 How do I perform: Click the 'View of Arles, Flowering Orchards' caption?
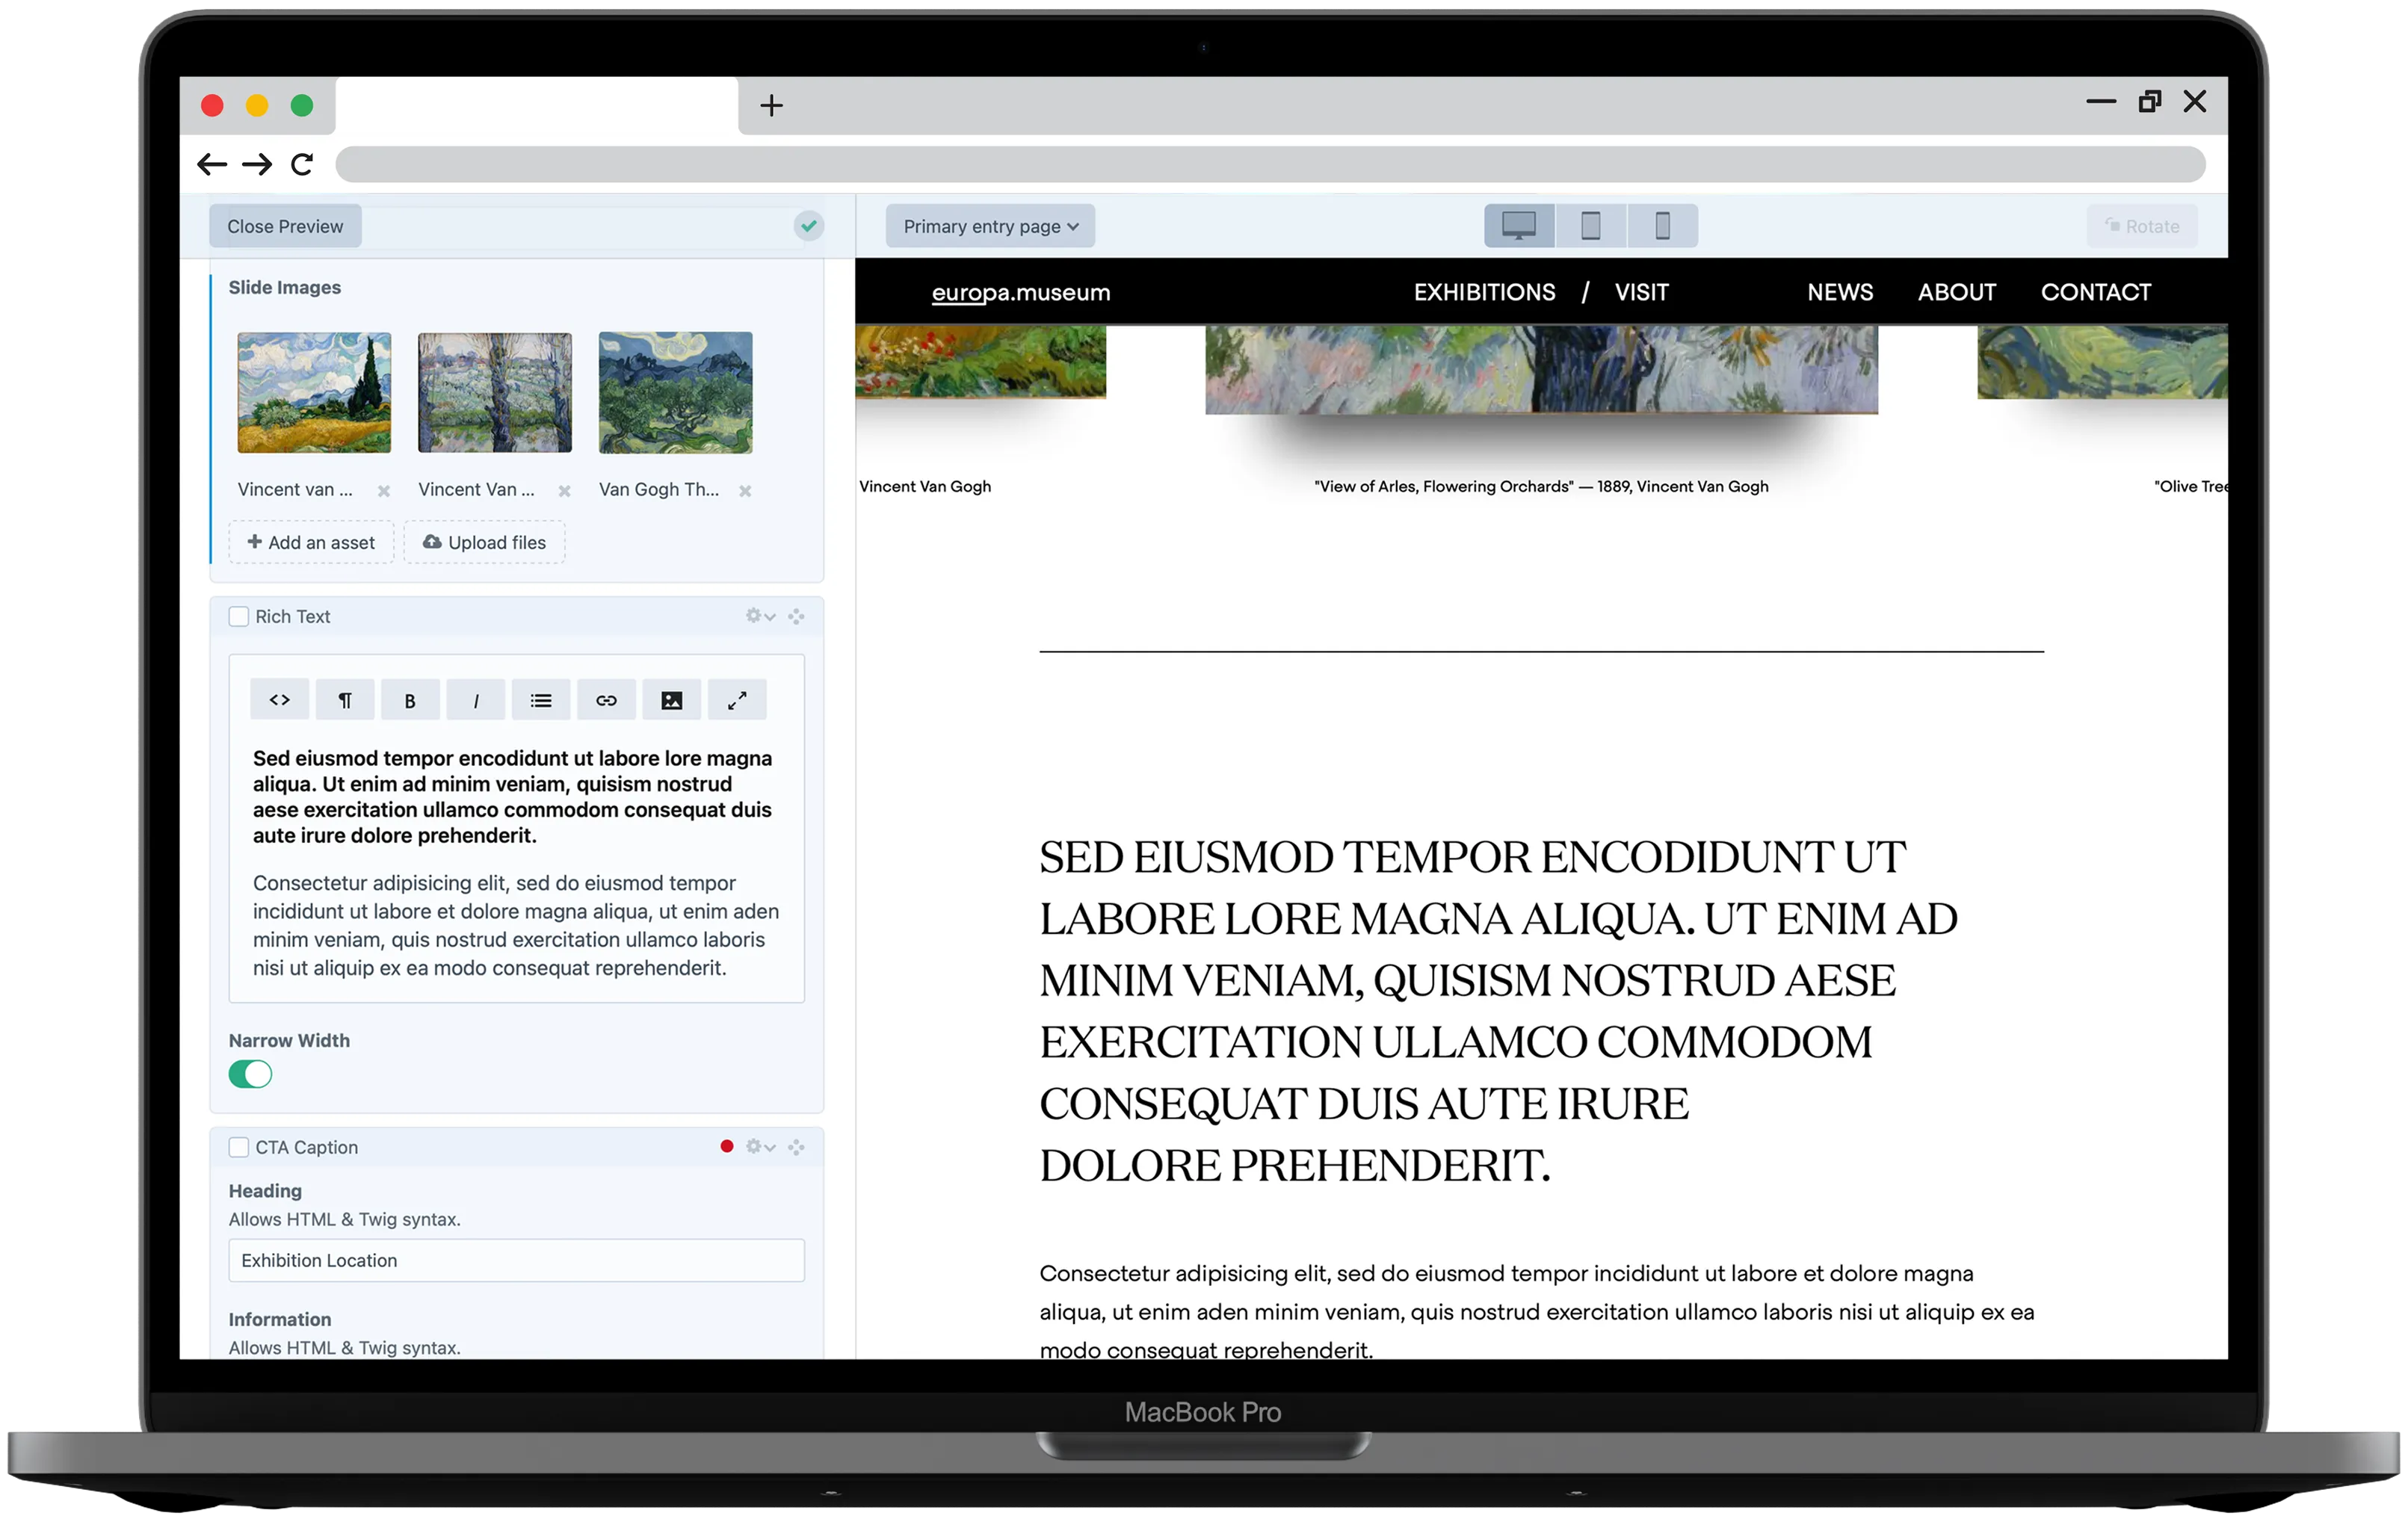(x=1541, y=487)
